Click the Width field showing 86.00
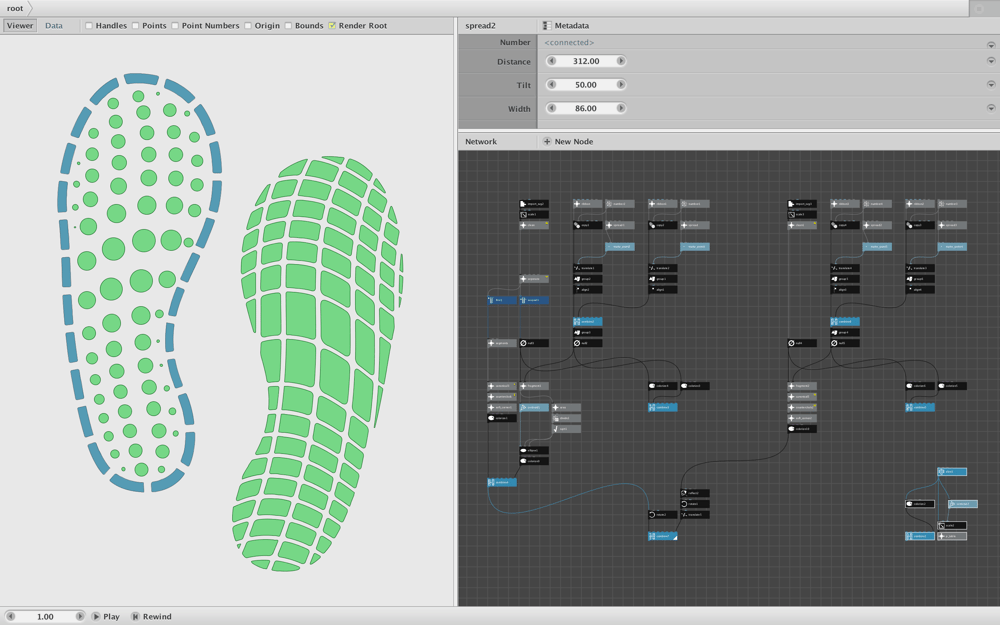The width and height of the screenshot is (1000, 625). point(586,108)
